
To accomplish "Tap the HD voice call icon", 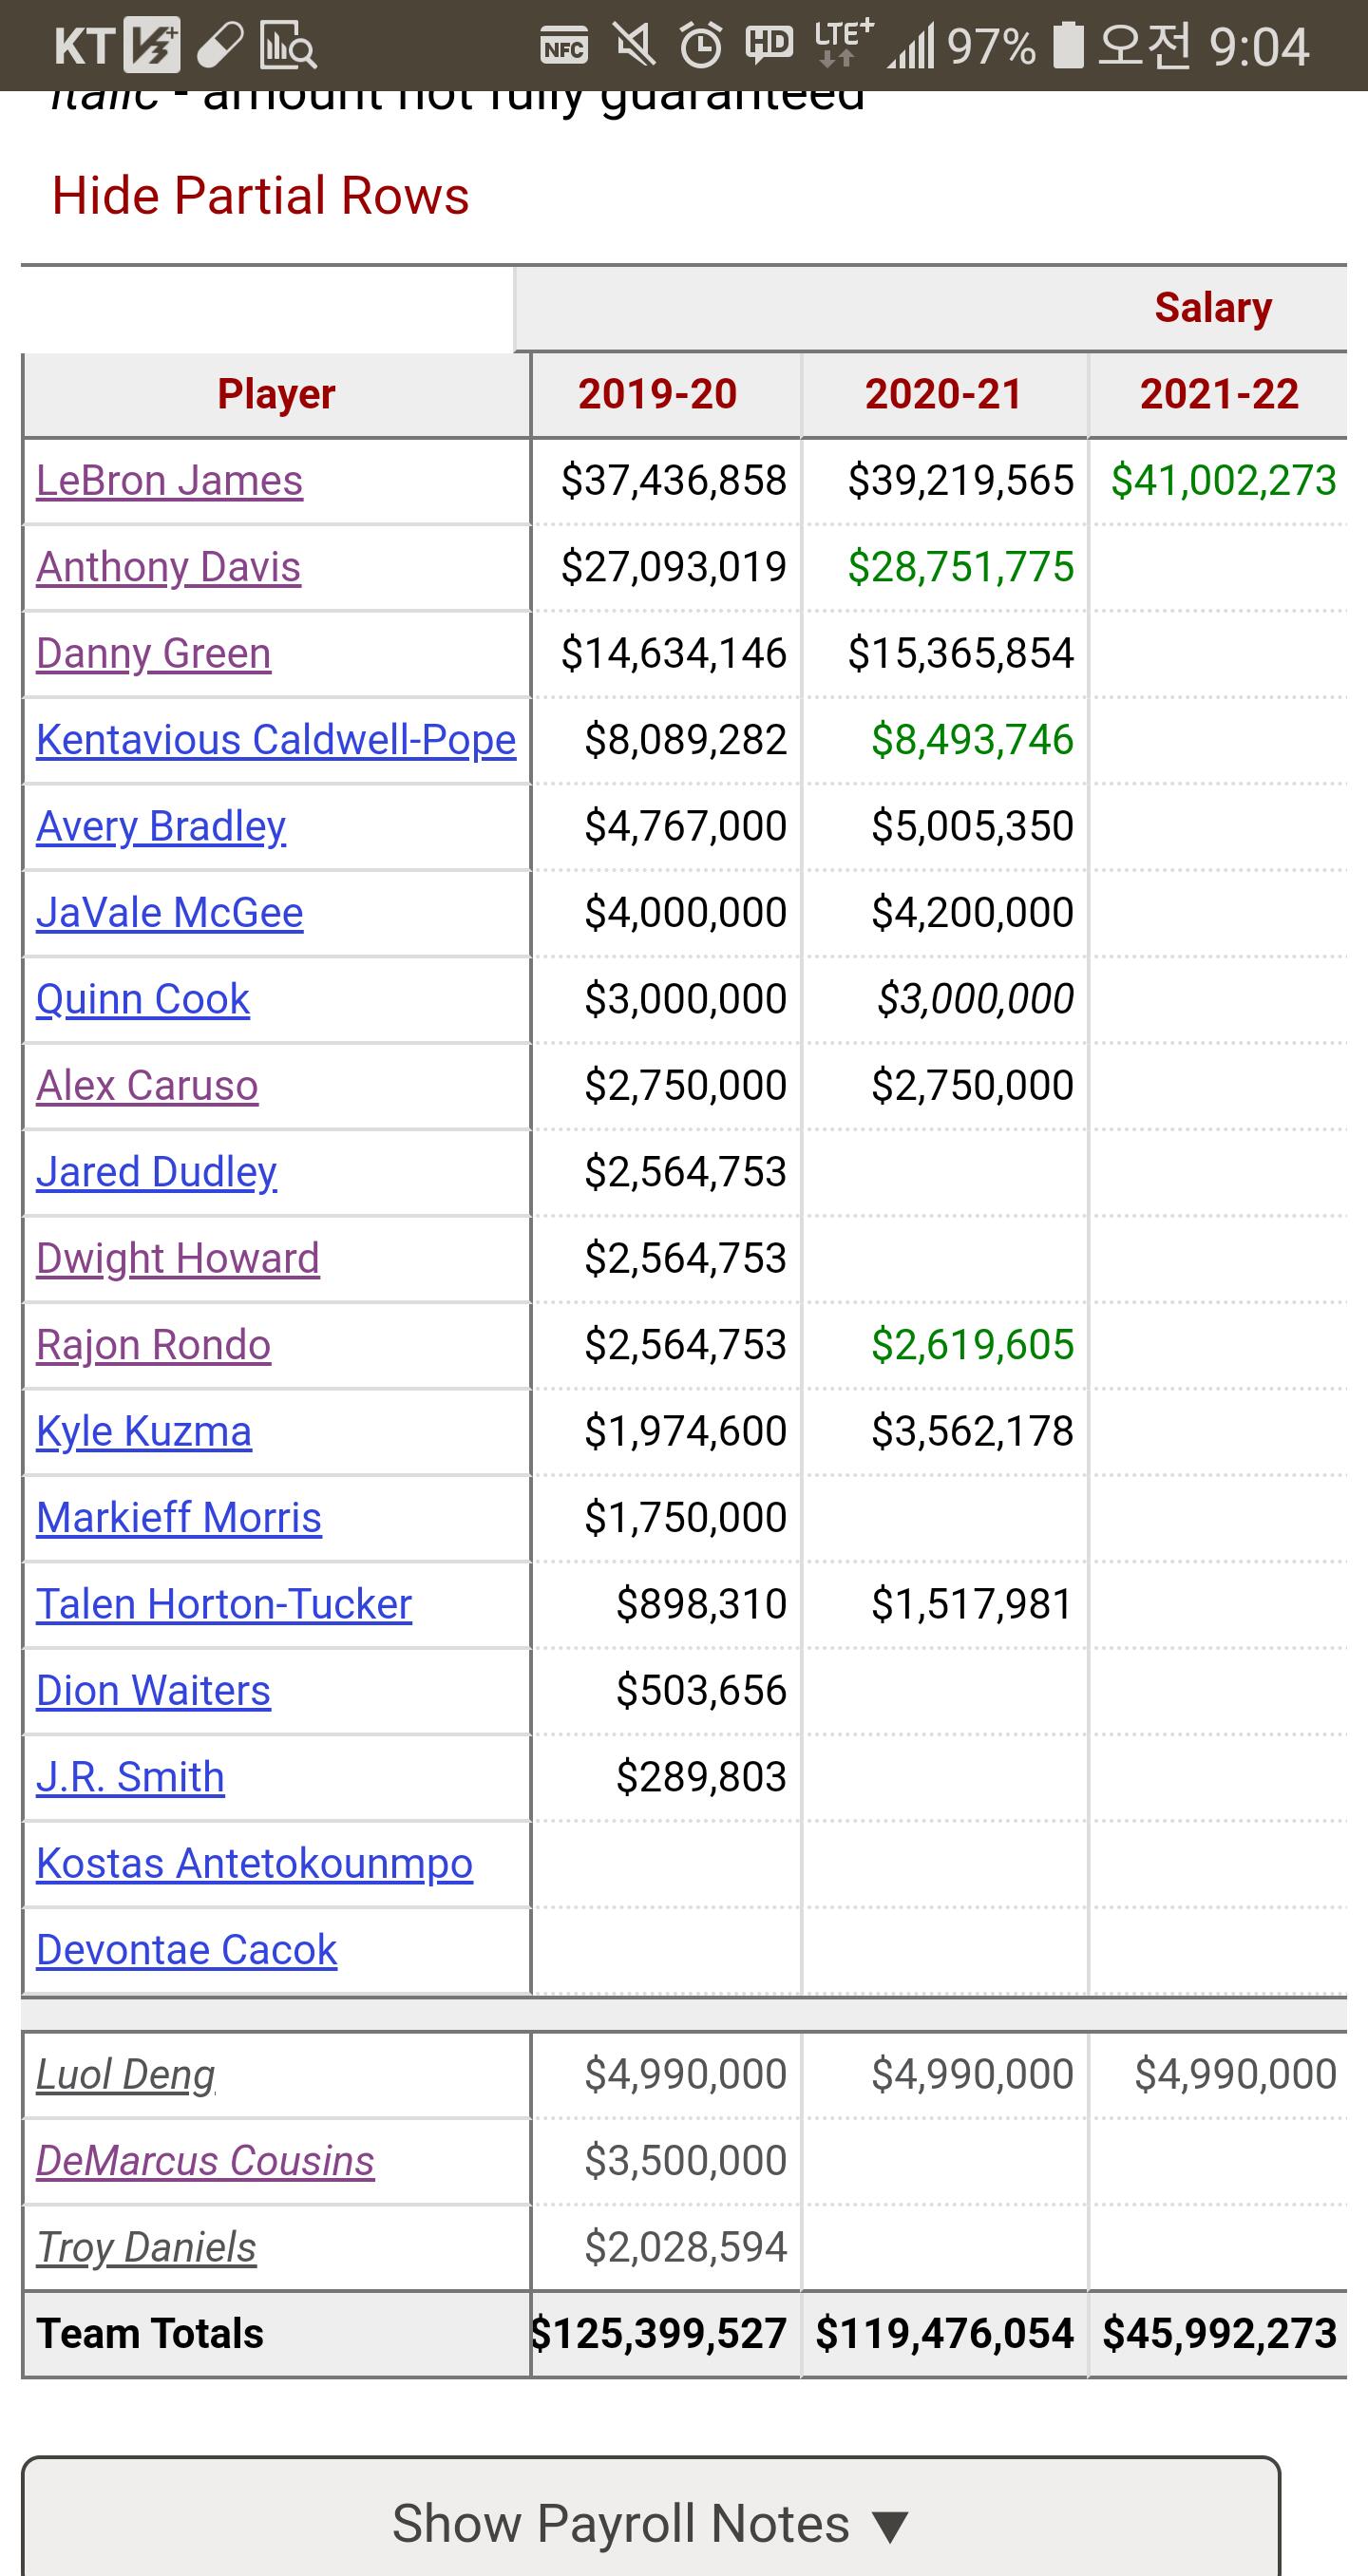I will 769,46.
